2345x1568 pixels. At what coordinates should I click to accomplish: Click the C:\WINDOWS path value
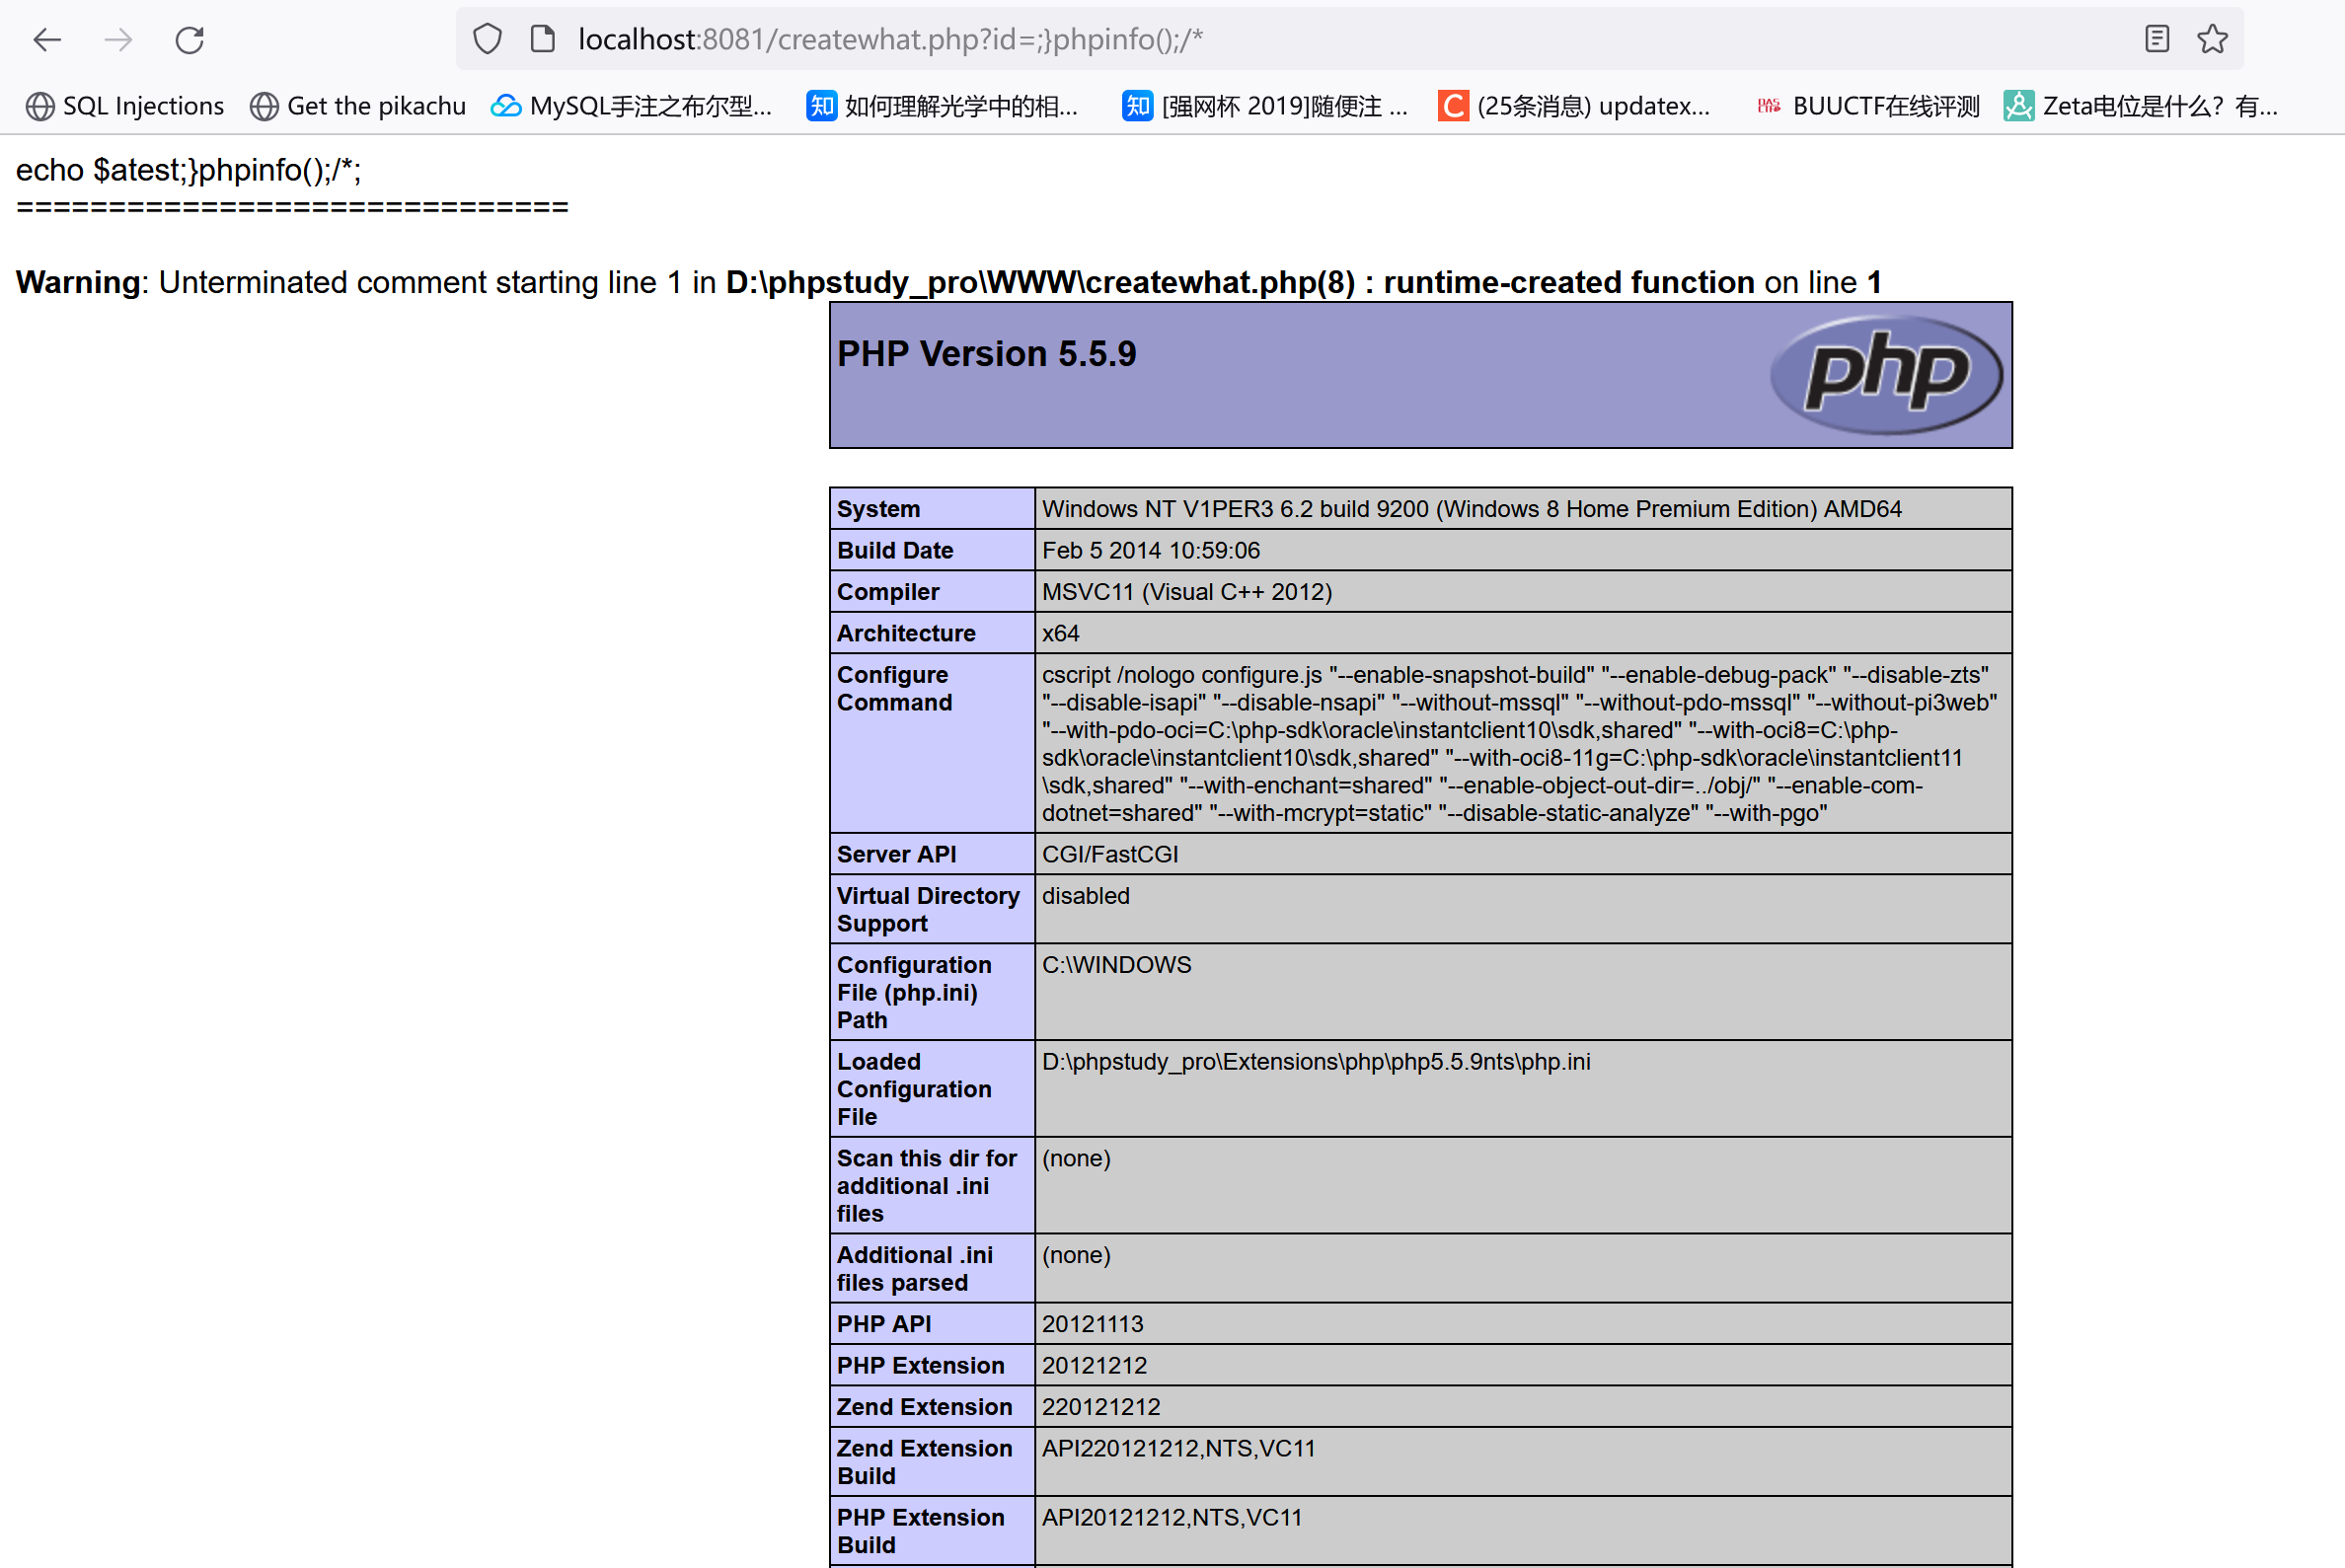pos(1116,965)
